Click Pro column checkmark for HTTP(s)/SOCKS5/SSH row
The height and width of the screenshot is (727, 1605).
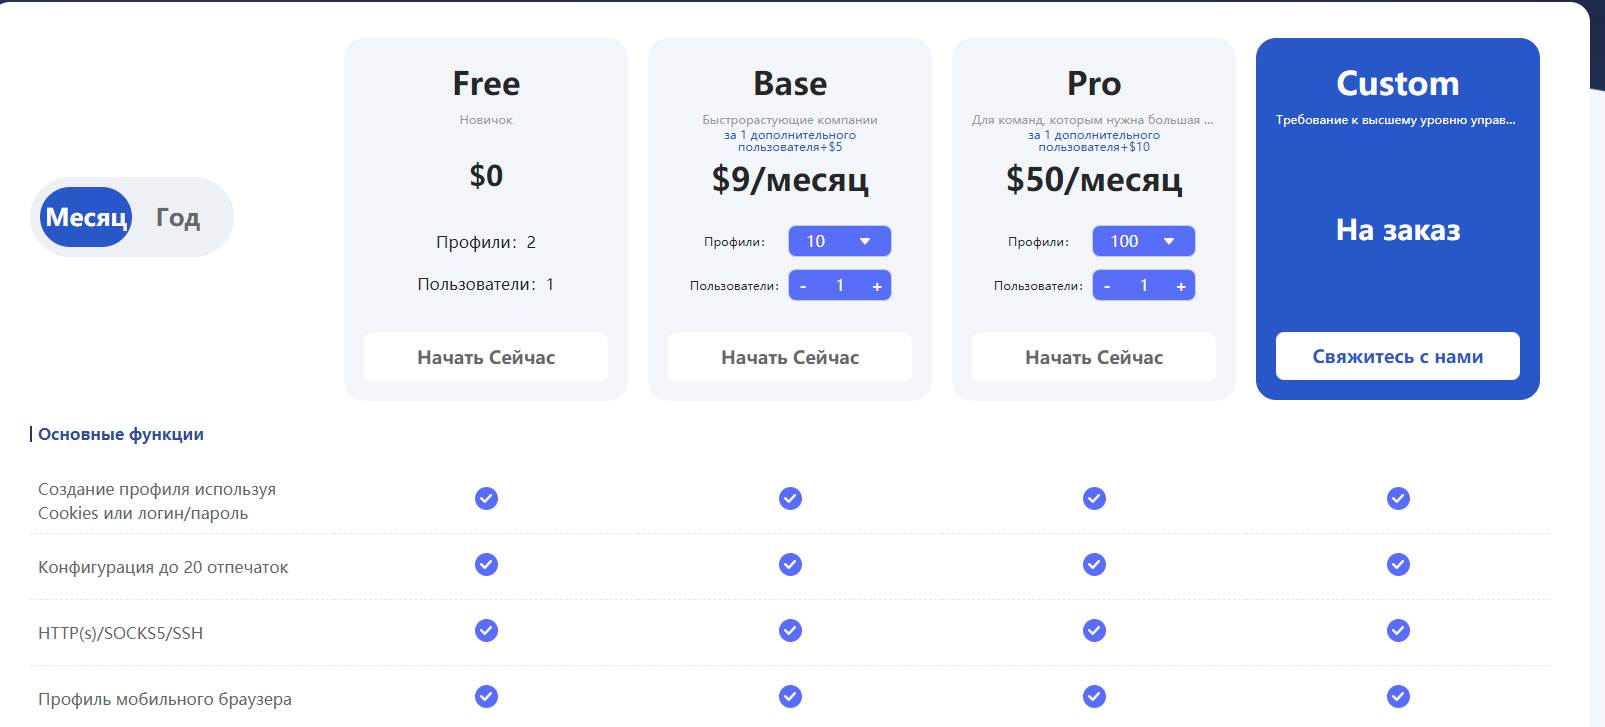pos(1094,630)
